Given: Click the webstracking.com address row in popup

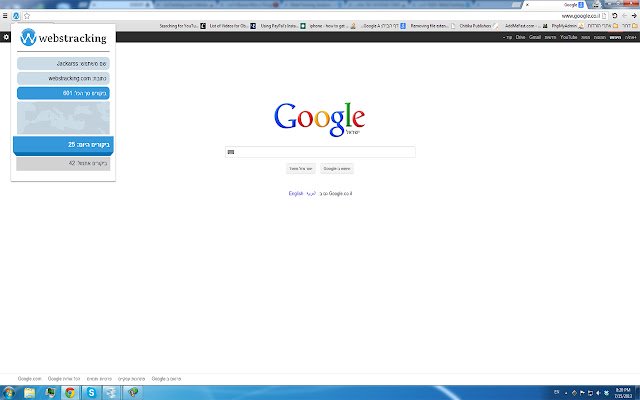Looking at the screenshot, I should pyautogui.click(x=63, y=78).
